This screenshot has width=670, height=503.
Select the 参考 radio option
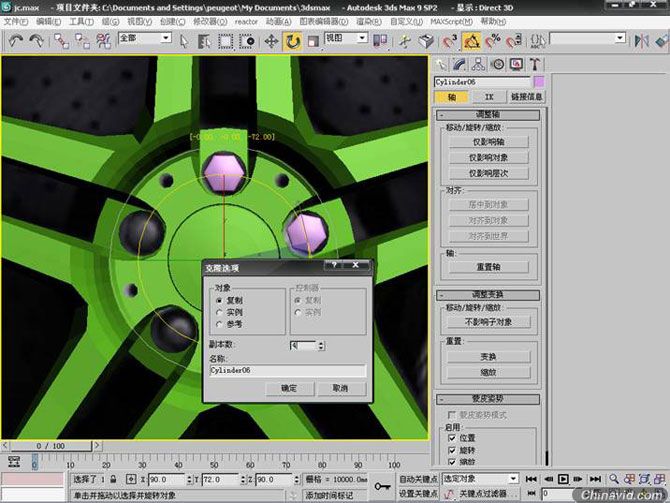point(220,324)
